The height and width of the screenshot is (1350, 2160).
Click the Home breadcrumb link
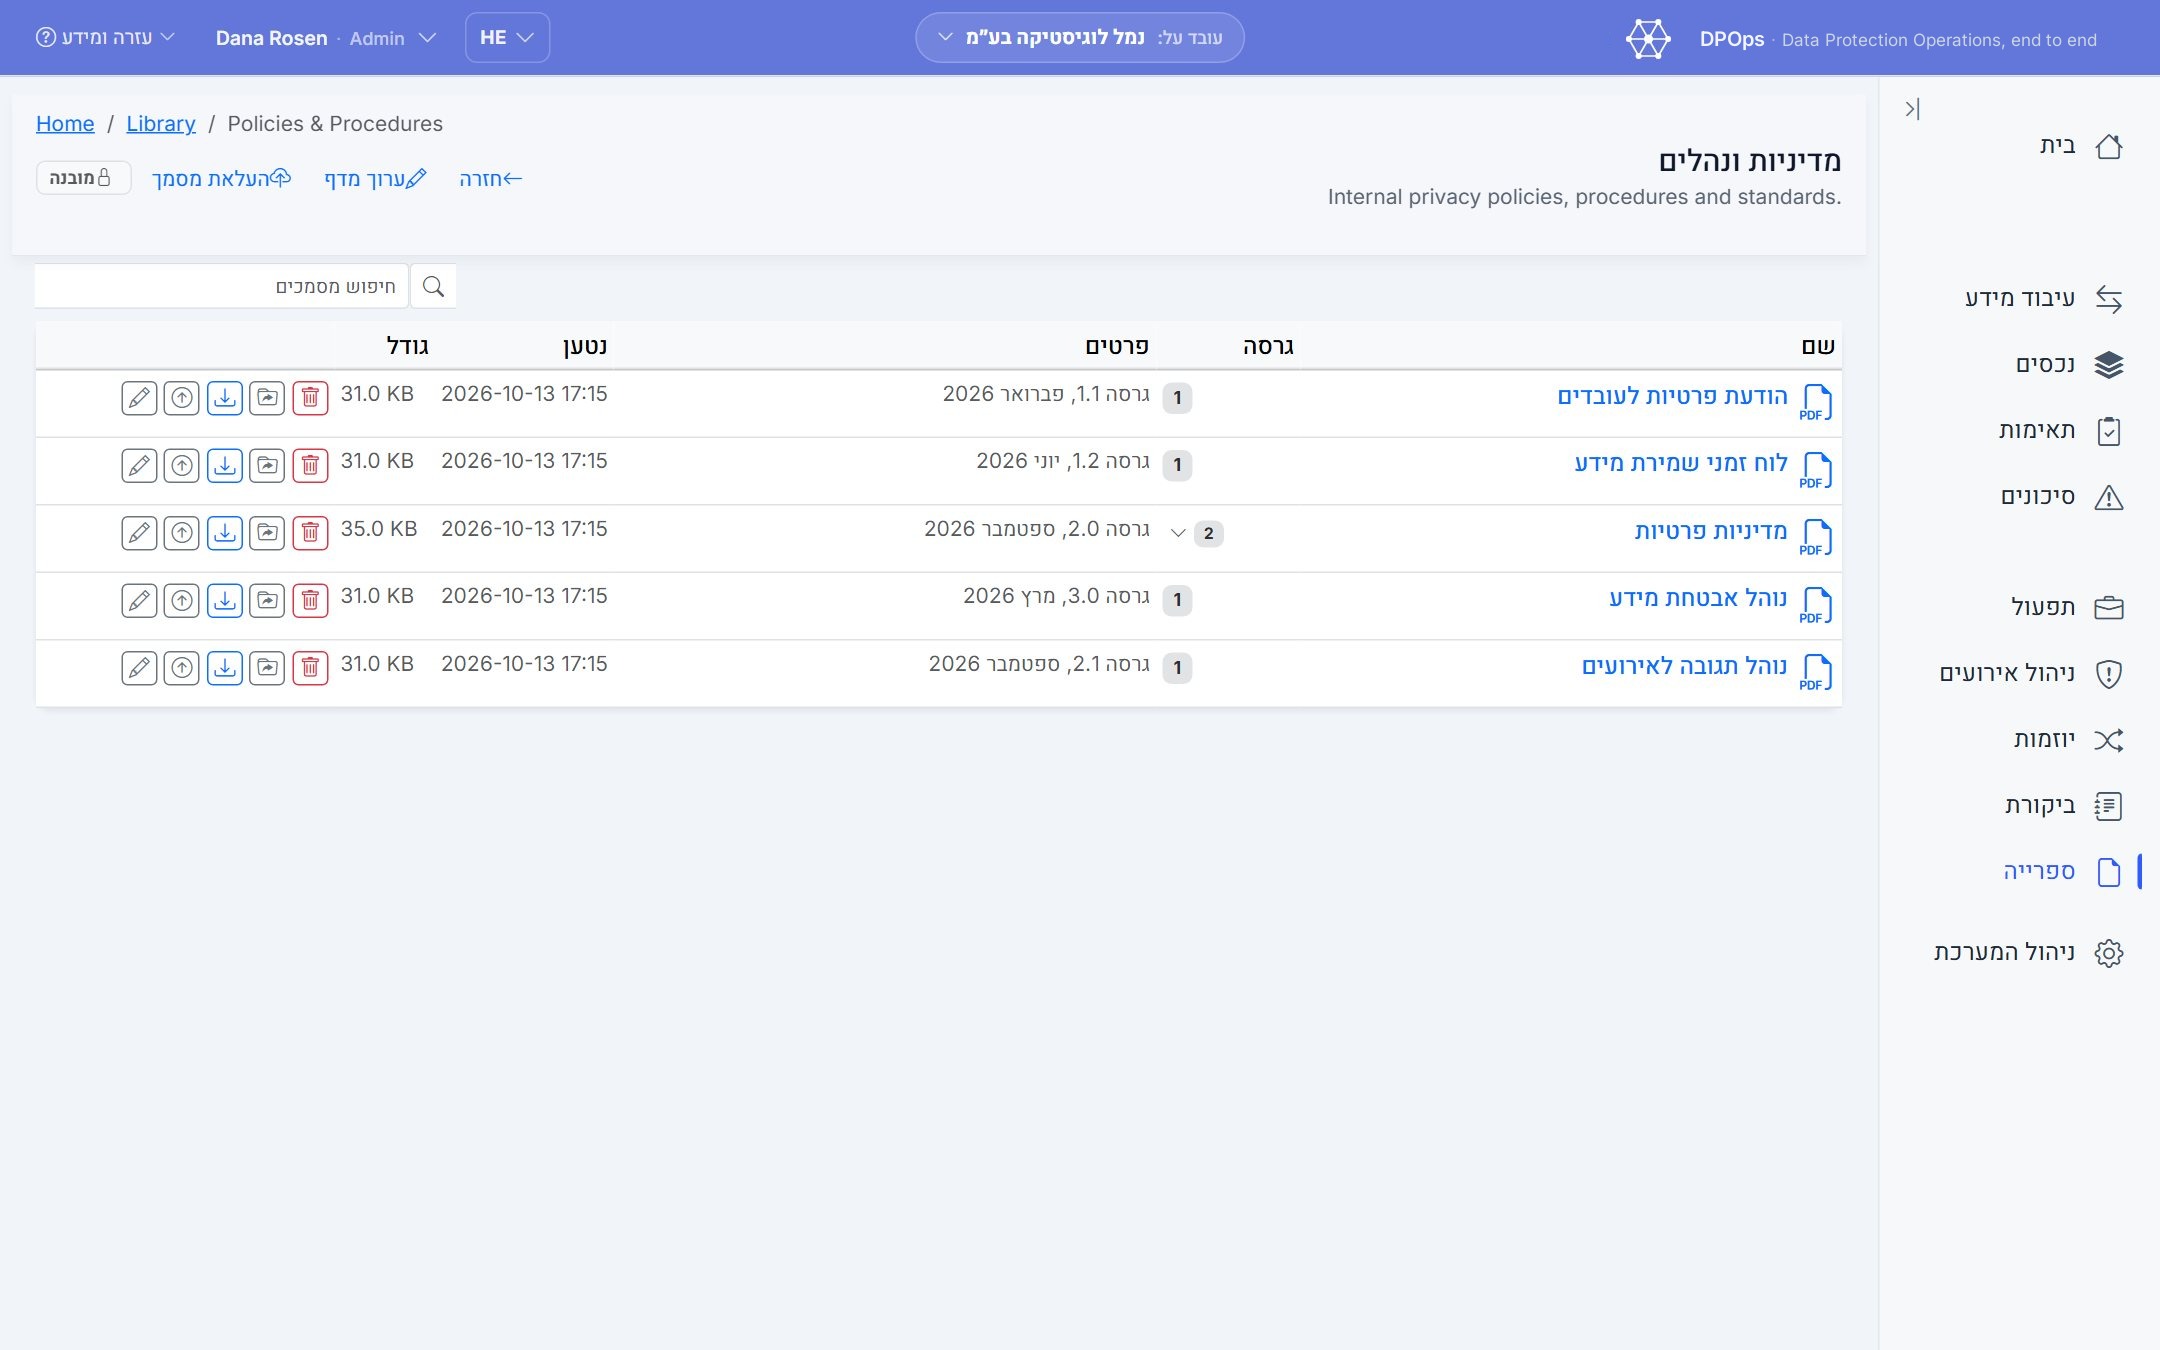65,124
